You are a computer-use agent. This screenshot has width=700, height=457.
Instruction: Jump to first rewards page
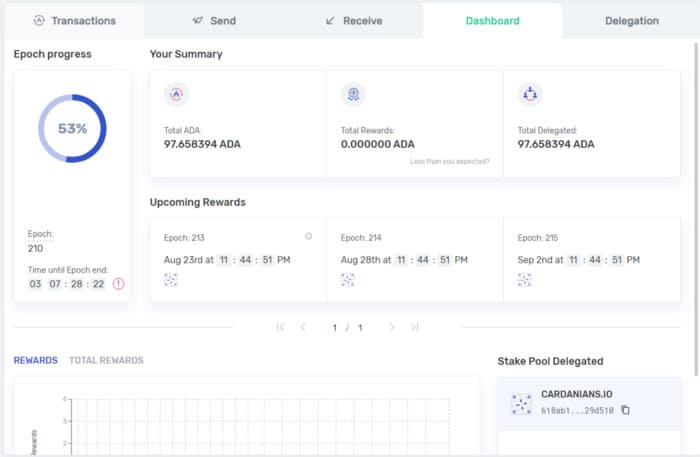click(x=280, y=327)
